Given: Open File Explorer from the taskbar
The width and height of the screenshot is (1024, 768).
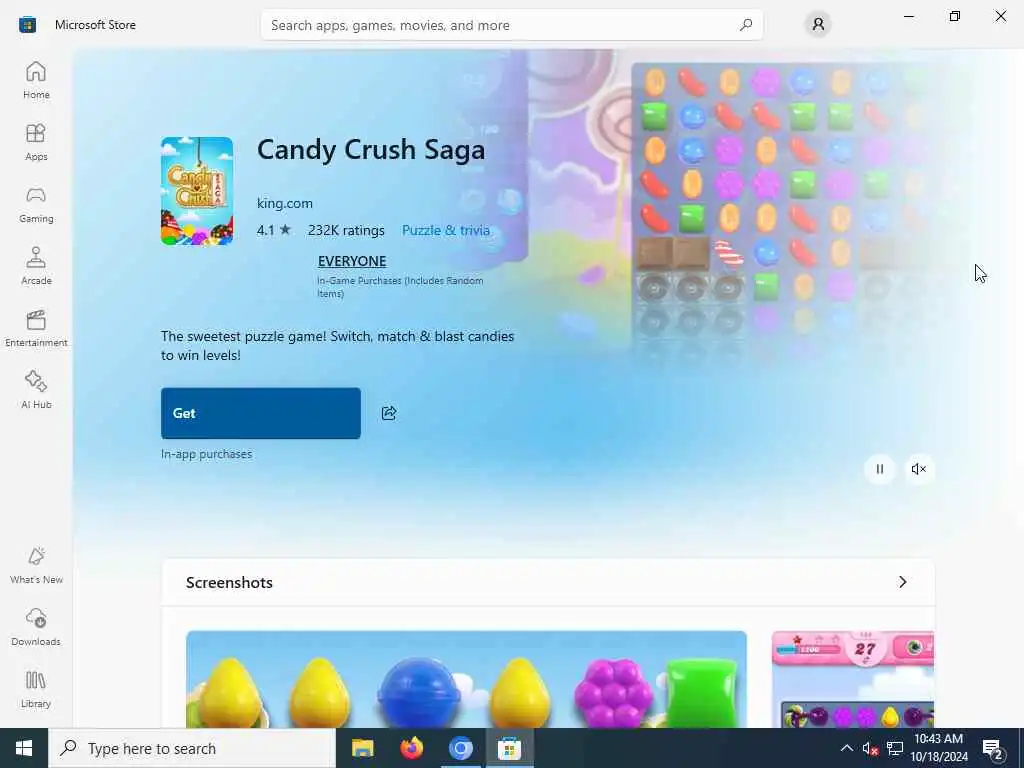Looking at the screenshot, I should pos(362,748).
